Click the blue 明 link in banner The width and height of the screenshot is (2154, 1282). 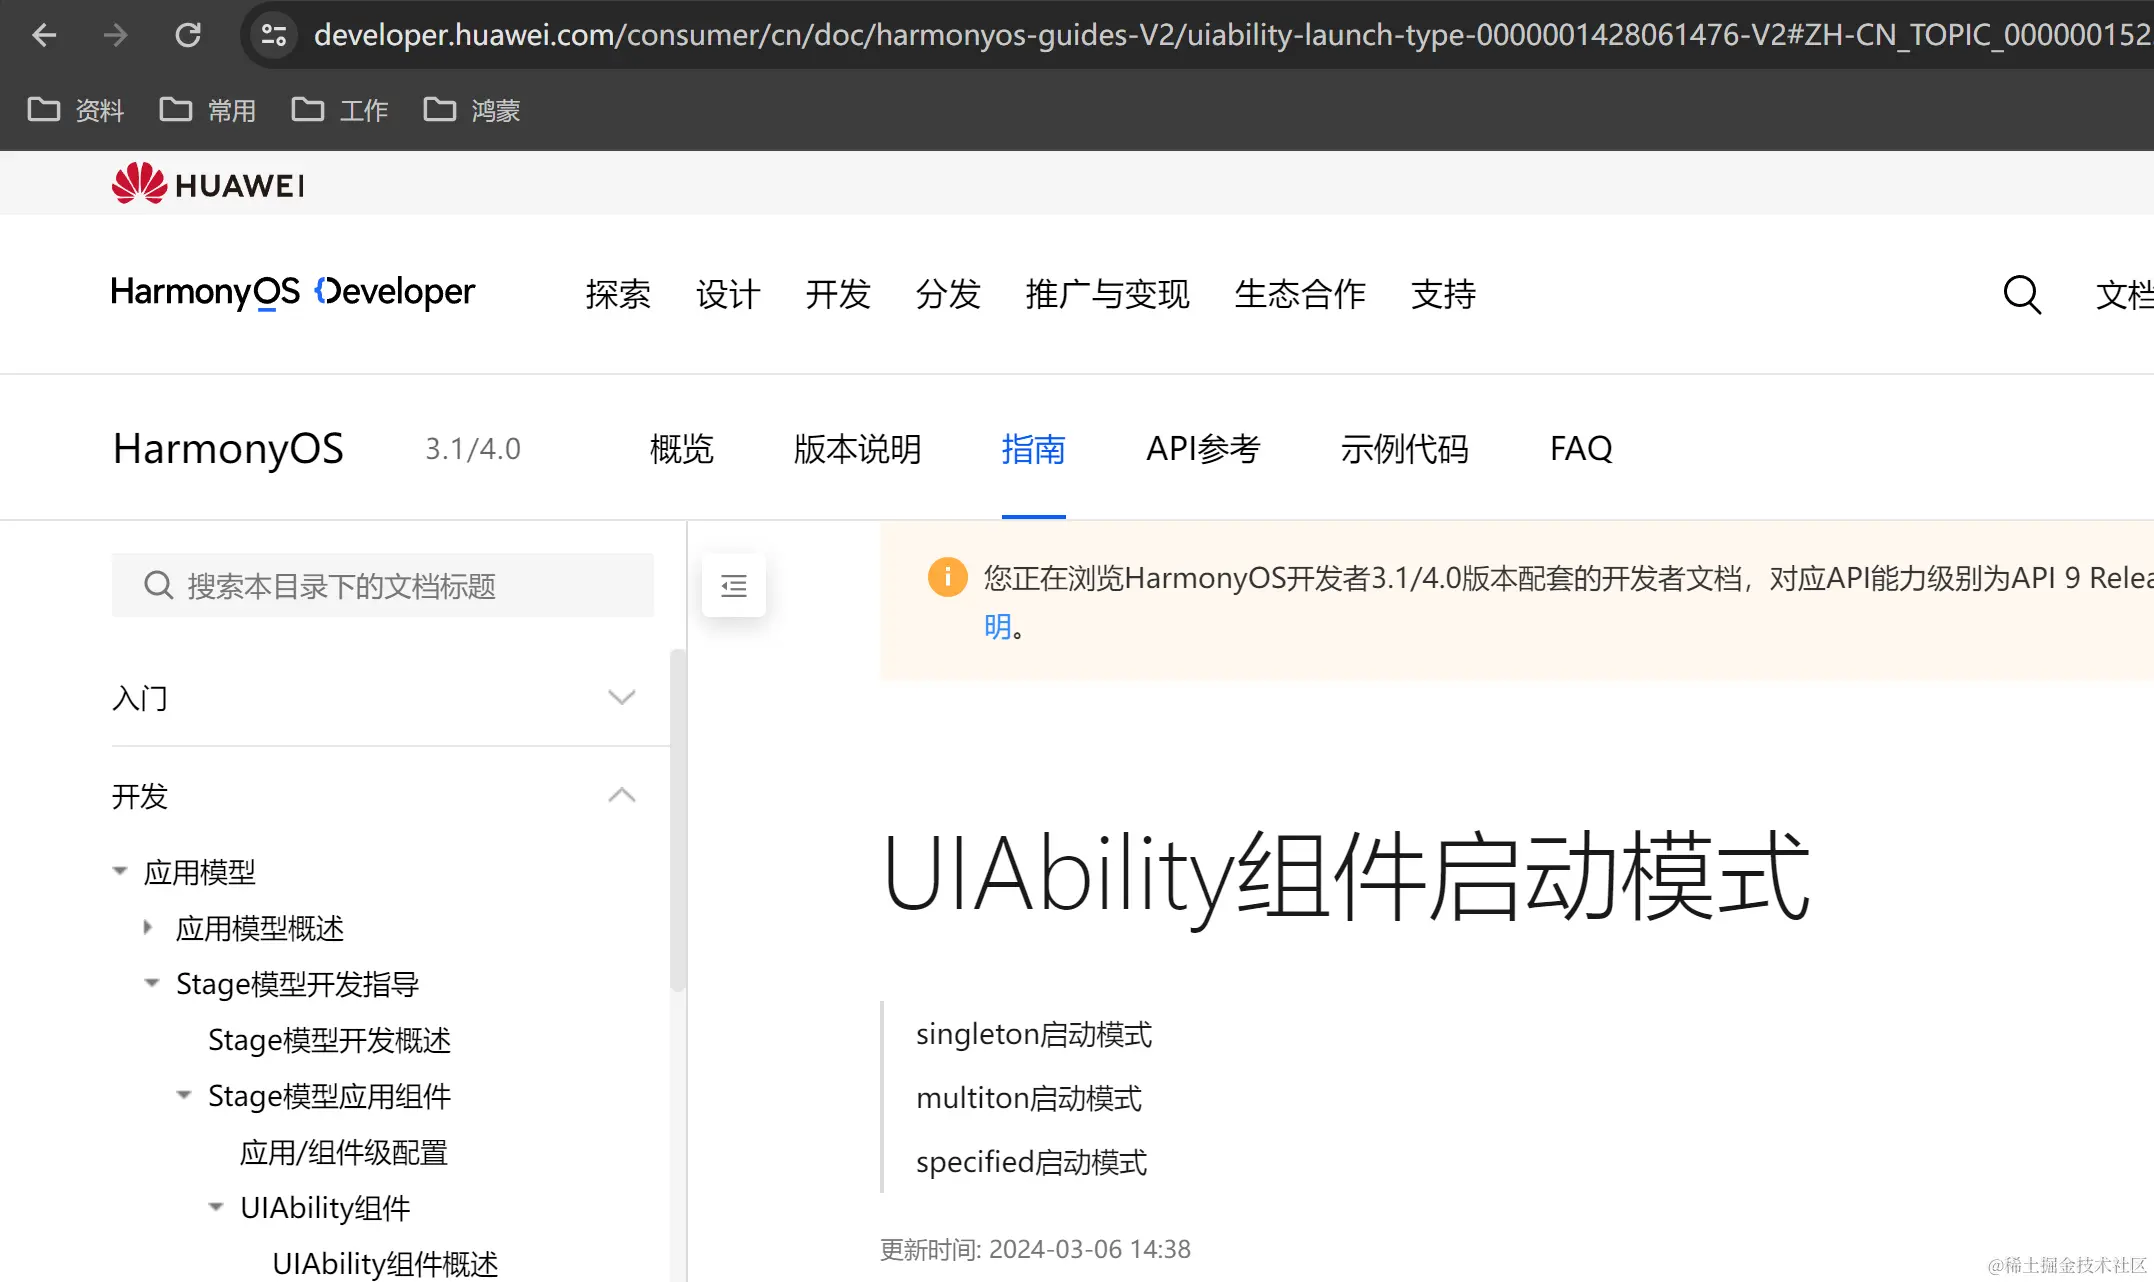click(997, 627)
